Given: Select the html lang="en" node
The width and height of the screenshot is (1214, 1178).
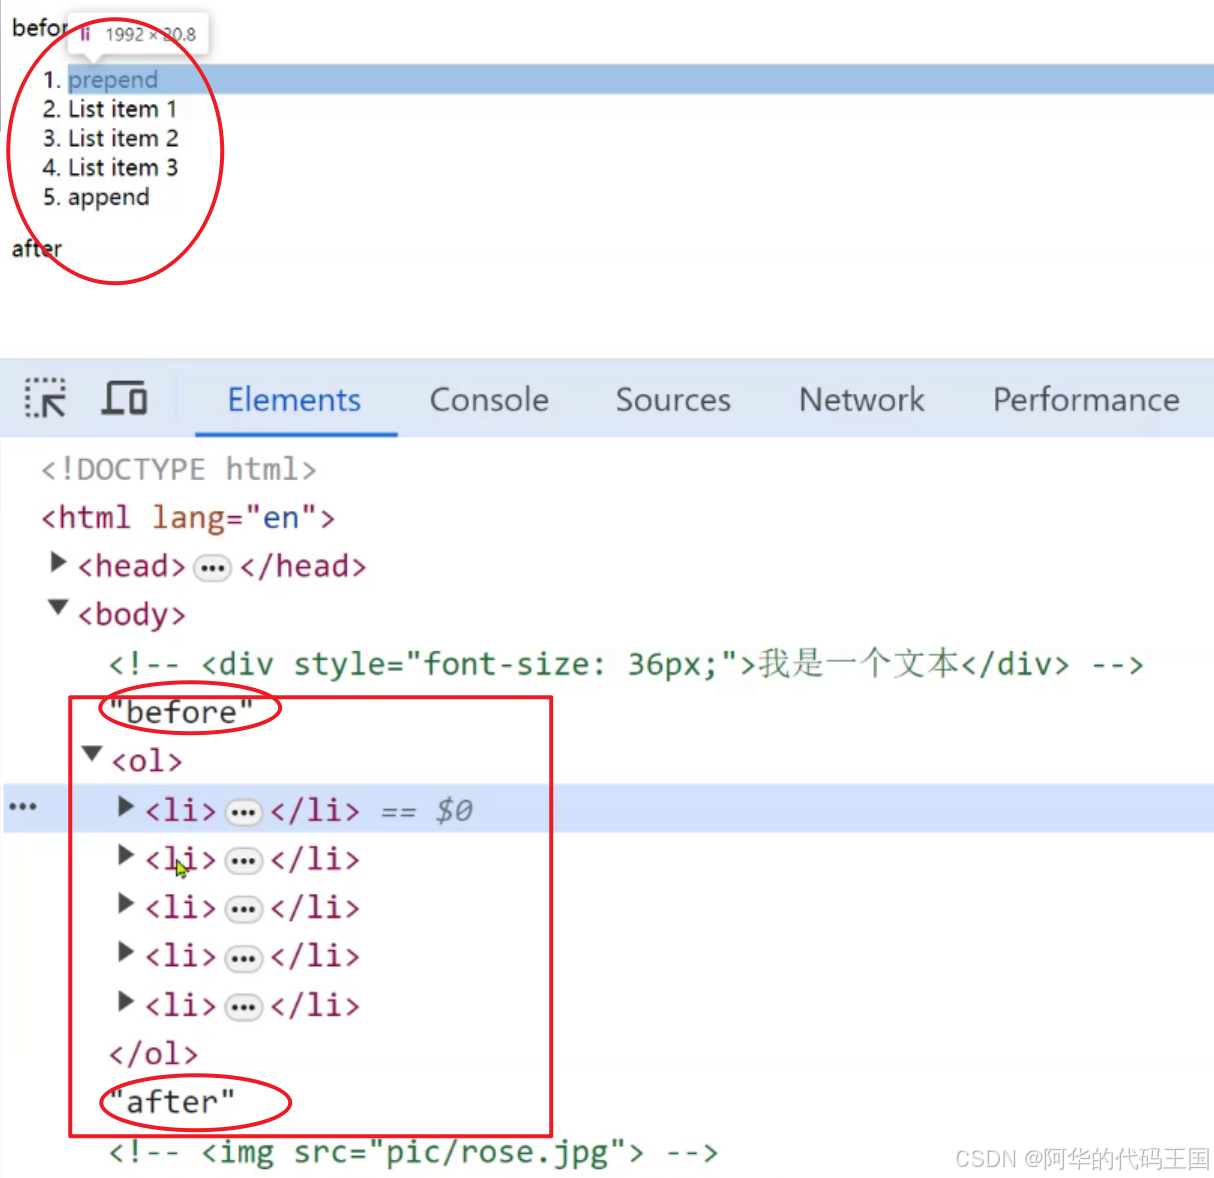Looking at the screenshot, I should point(188,518).
